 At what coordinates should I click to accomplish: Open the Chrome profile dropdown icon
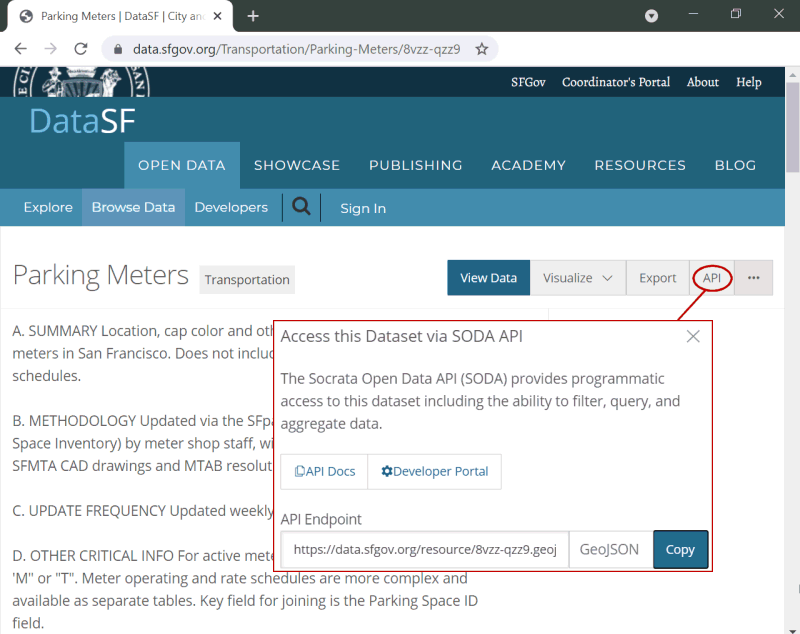click(x=651, y=16)
